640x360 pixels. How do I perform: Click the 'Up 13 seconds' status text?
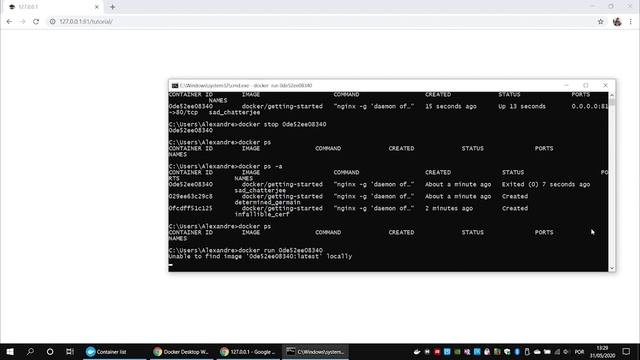522,107
